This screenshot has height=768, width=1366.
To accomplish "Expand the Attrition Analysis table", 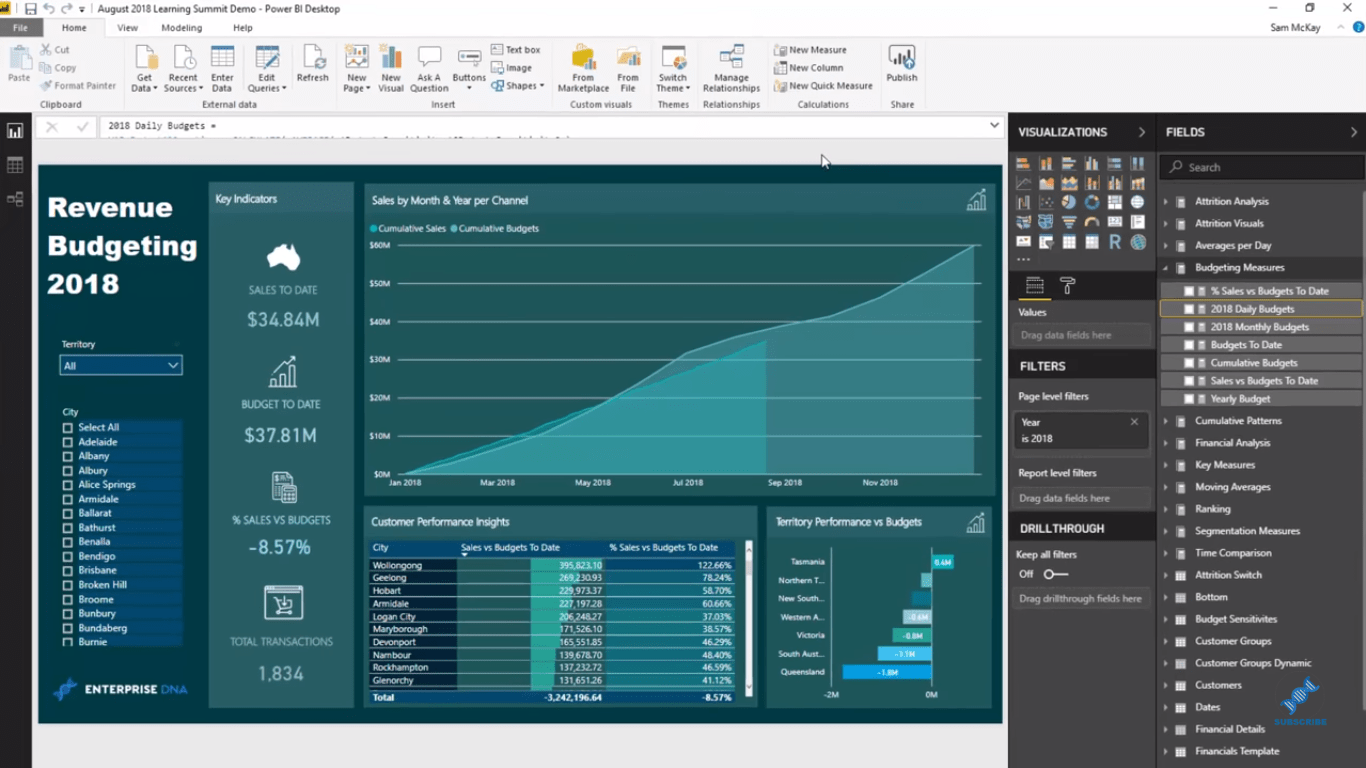I will (x=1166, y=202).
